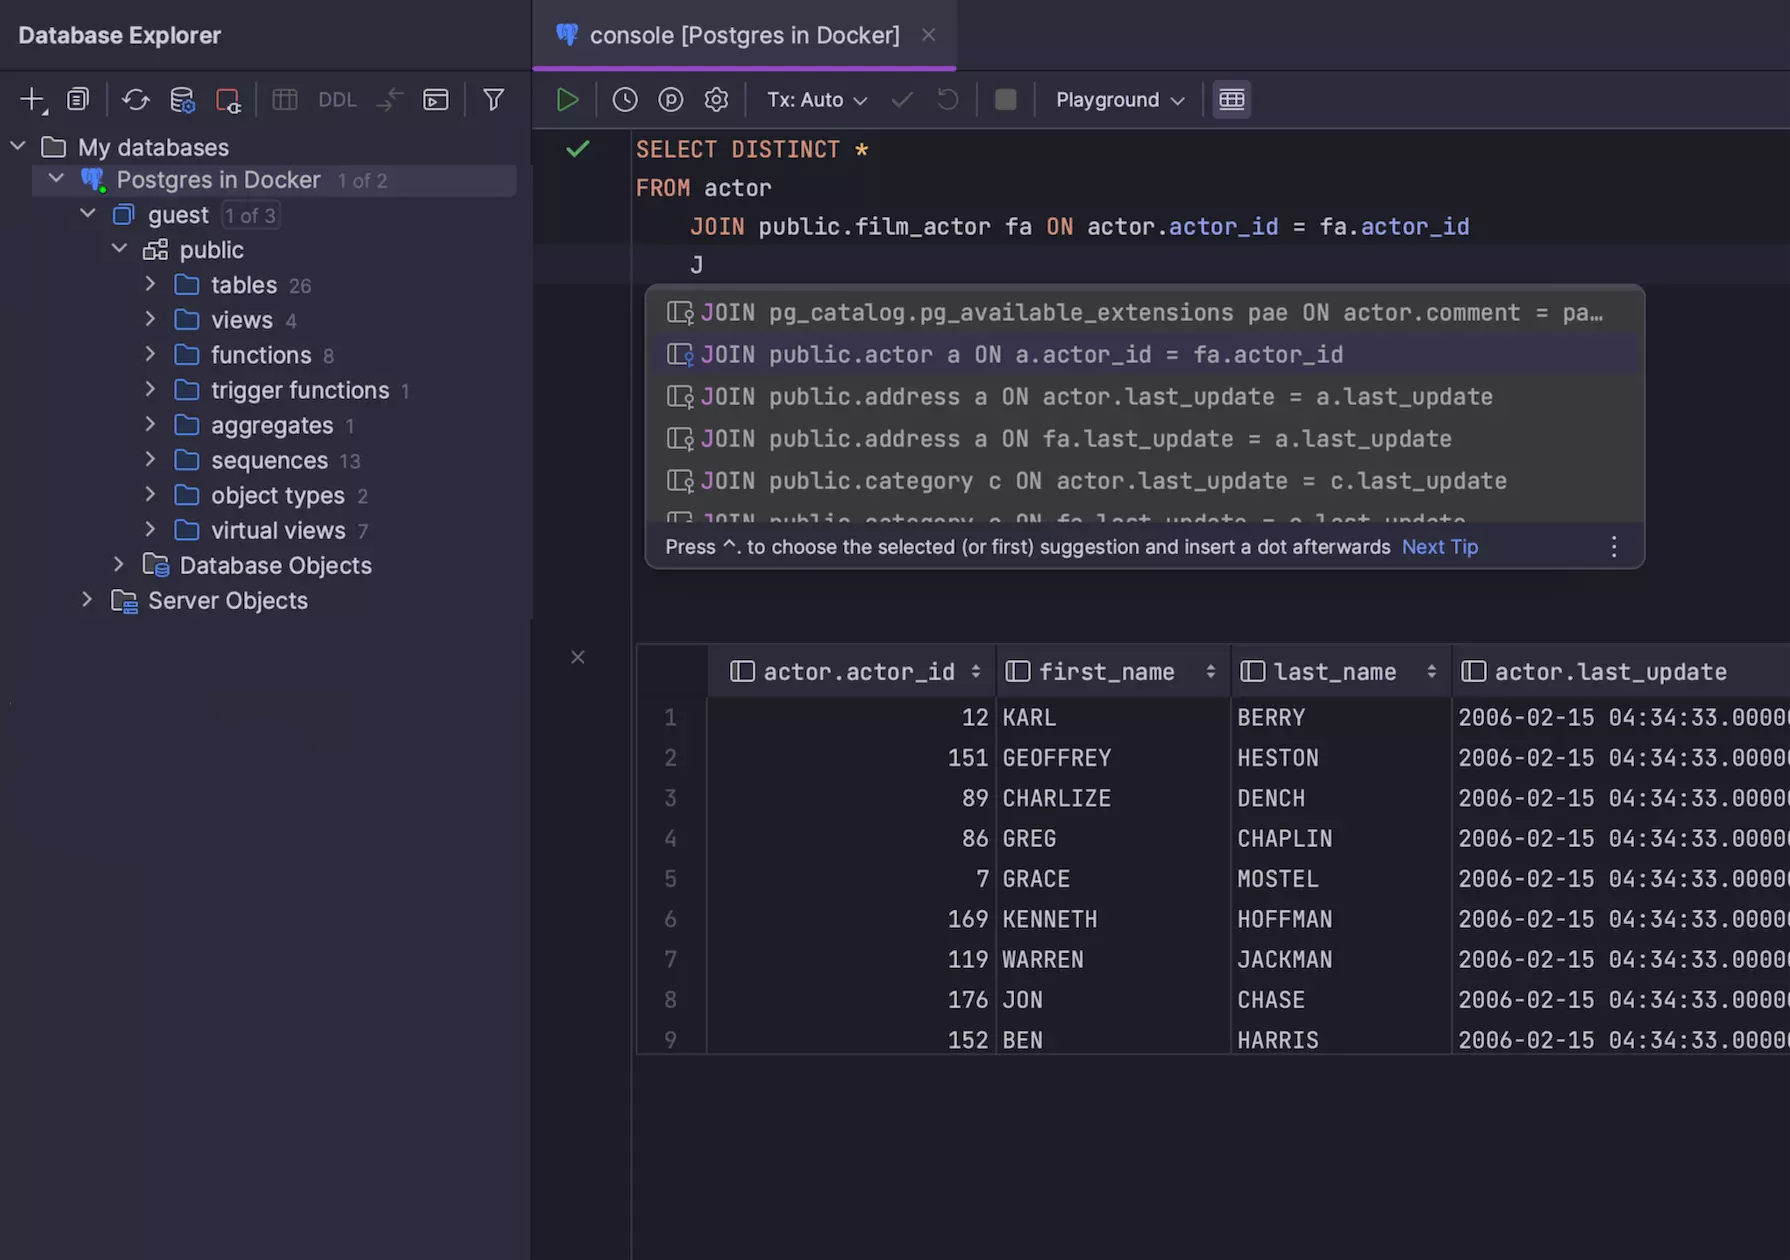Toggle the results grid view button

click(x=1231, y=99)
